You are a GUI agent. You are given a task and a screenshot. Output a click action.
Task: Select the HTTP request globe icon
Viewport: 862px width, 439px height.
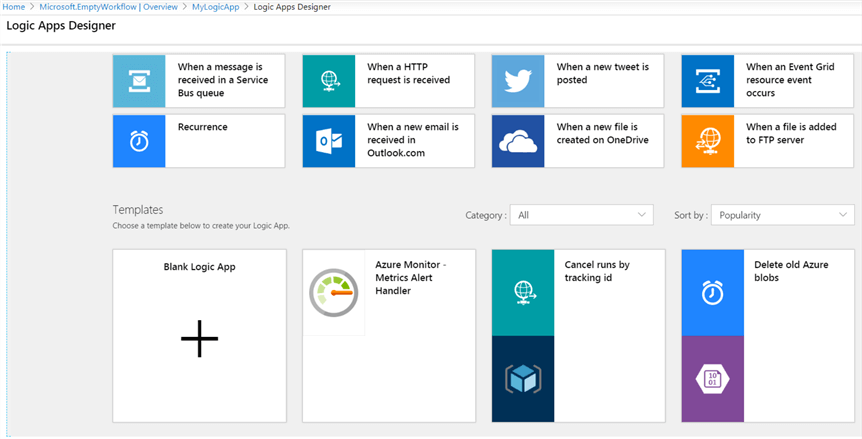(x=329, y=81)
